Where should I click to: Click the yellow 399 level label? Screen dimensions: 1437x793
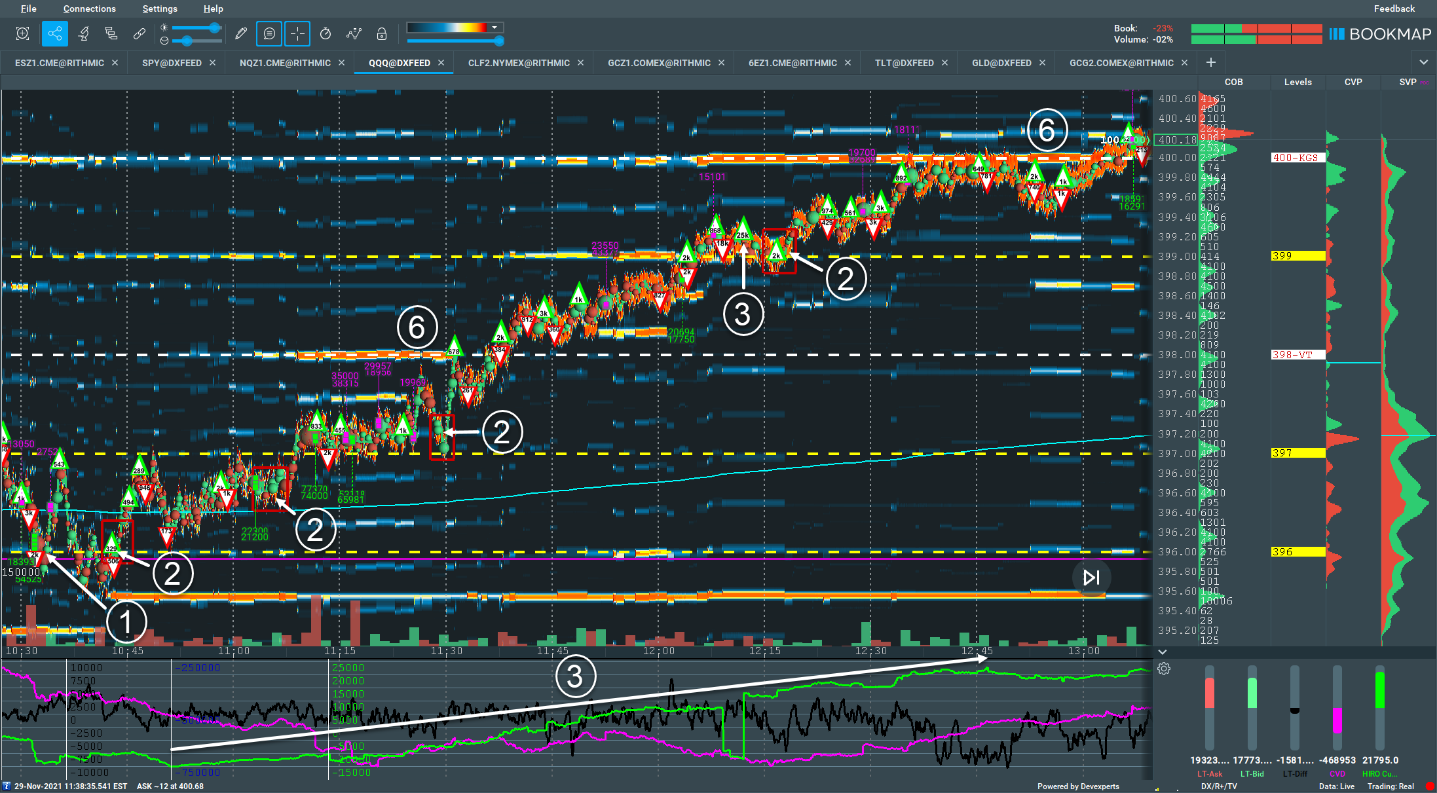(1298, 256)
